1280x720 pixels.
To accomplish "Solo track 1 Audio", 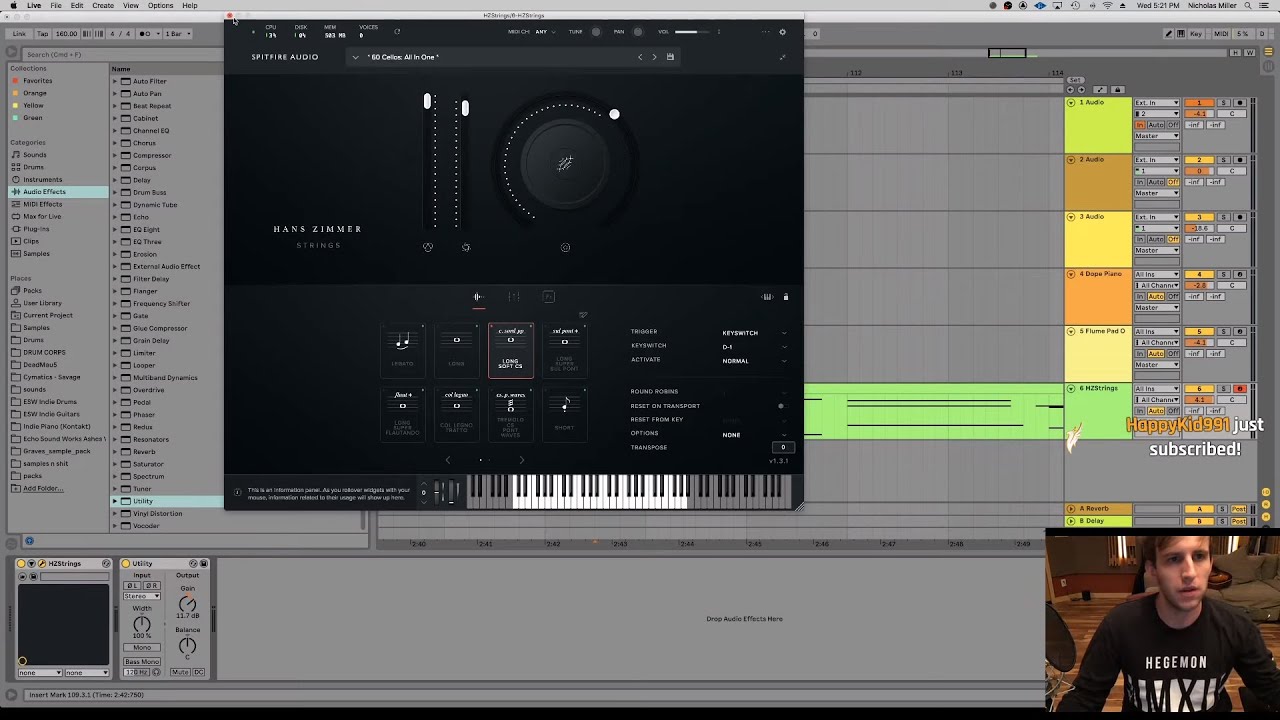I will (1222, 103).
